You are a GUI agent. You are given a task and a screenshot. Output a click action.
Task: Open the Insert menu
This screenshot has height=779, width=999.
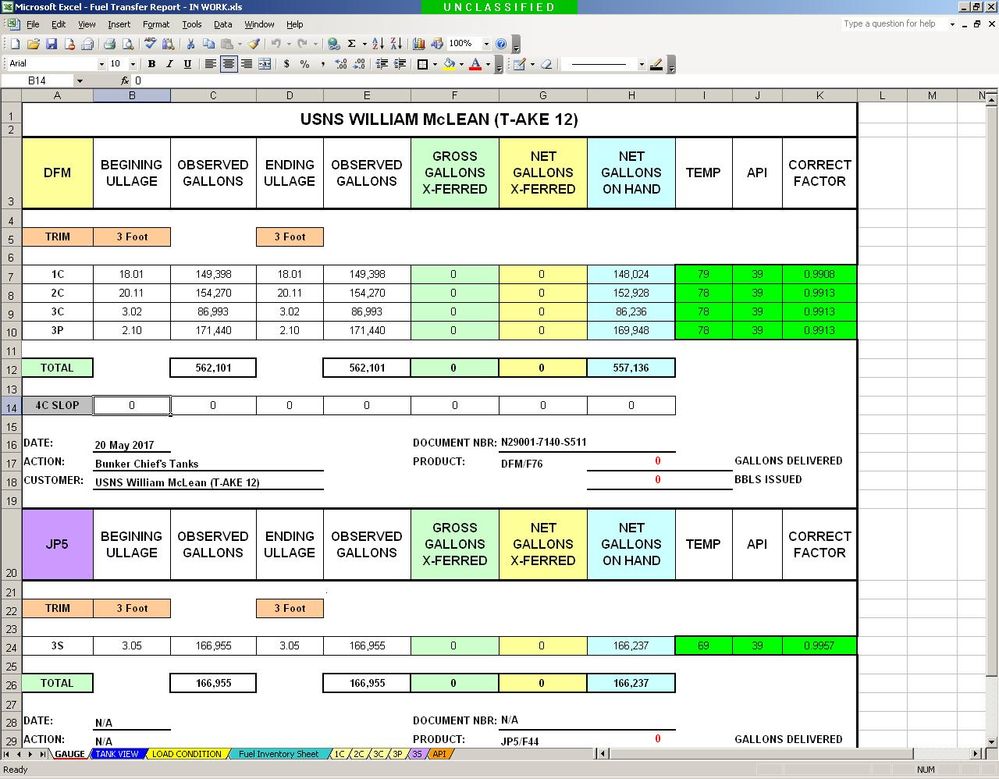tap(119, 24)
